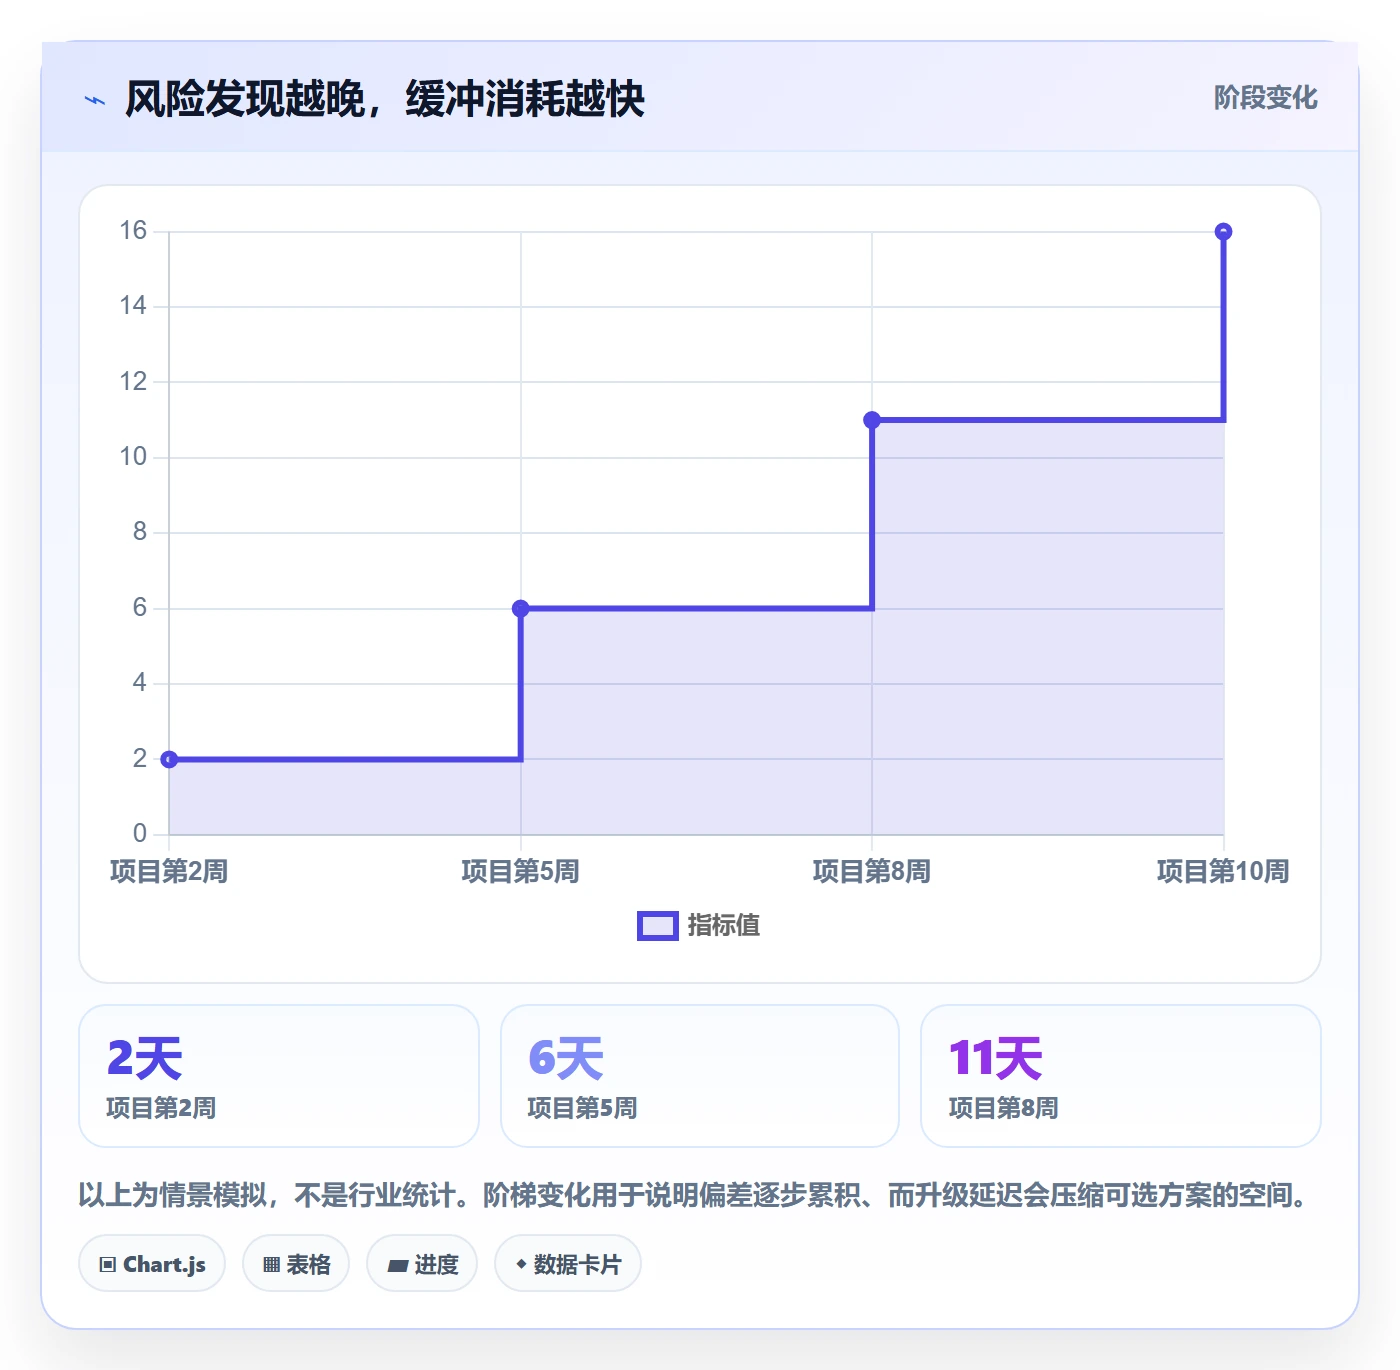Open the 2天 data card
The image size is (1400, 1370).
pos(279,1076)
